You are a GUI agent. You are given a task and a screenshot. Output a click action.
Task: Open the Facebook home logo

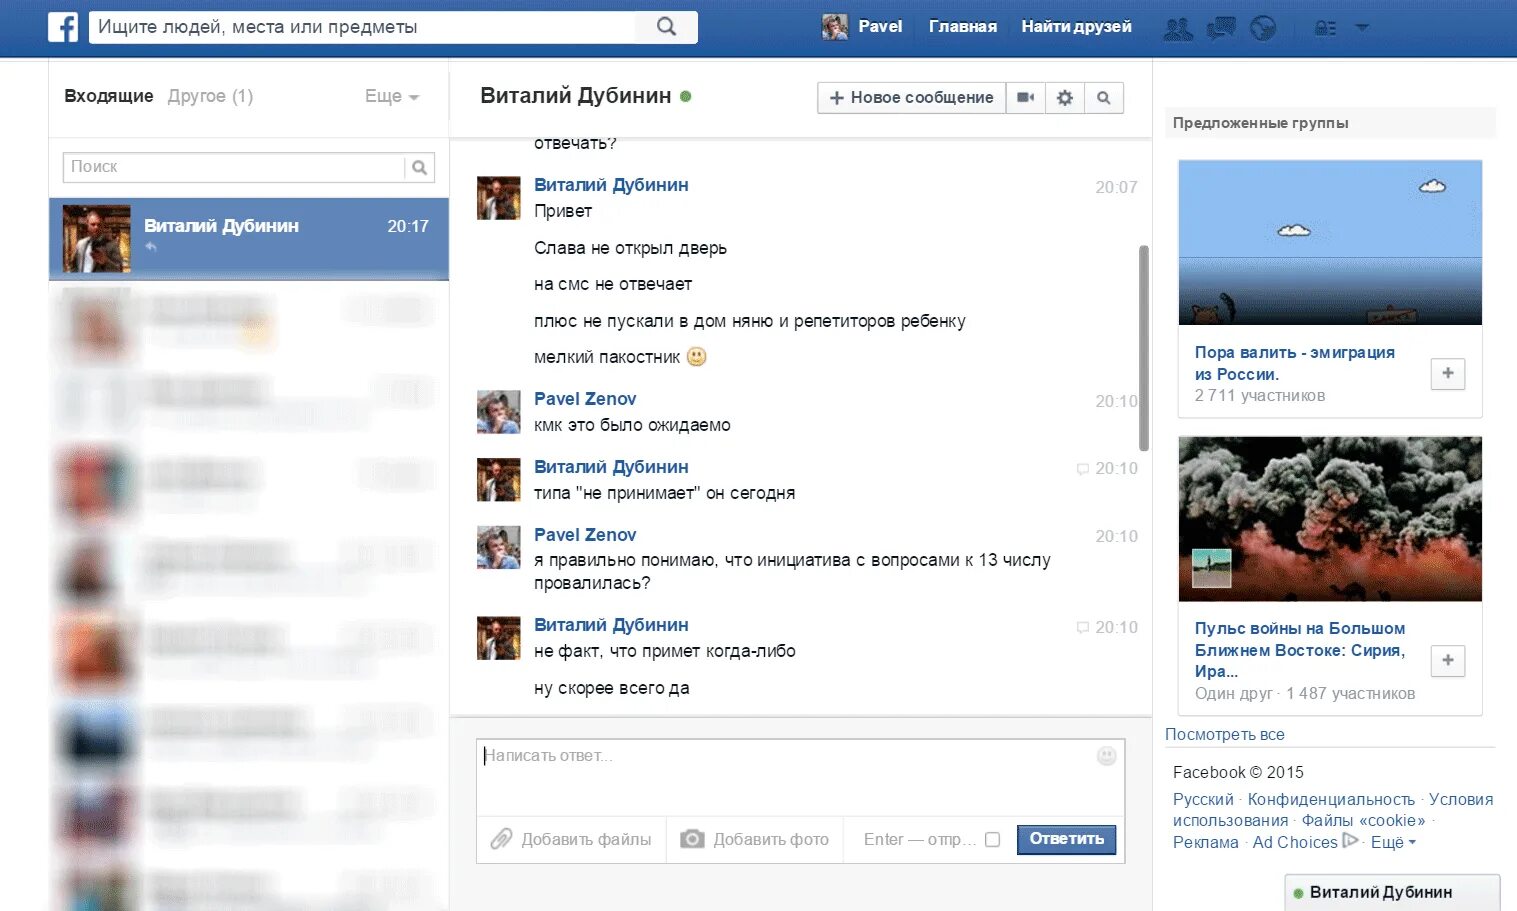63,27
